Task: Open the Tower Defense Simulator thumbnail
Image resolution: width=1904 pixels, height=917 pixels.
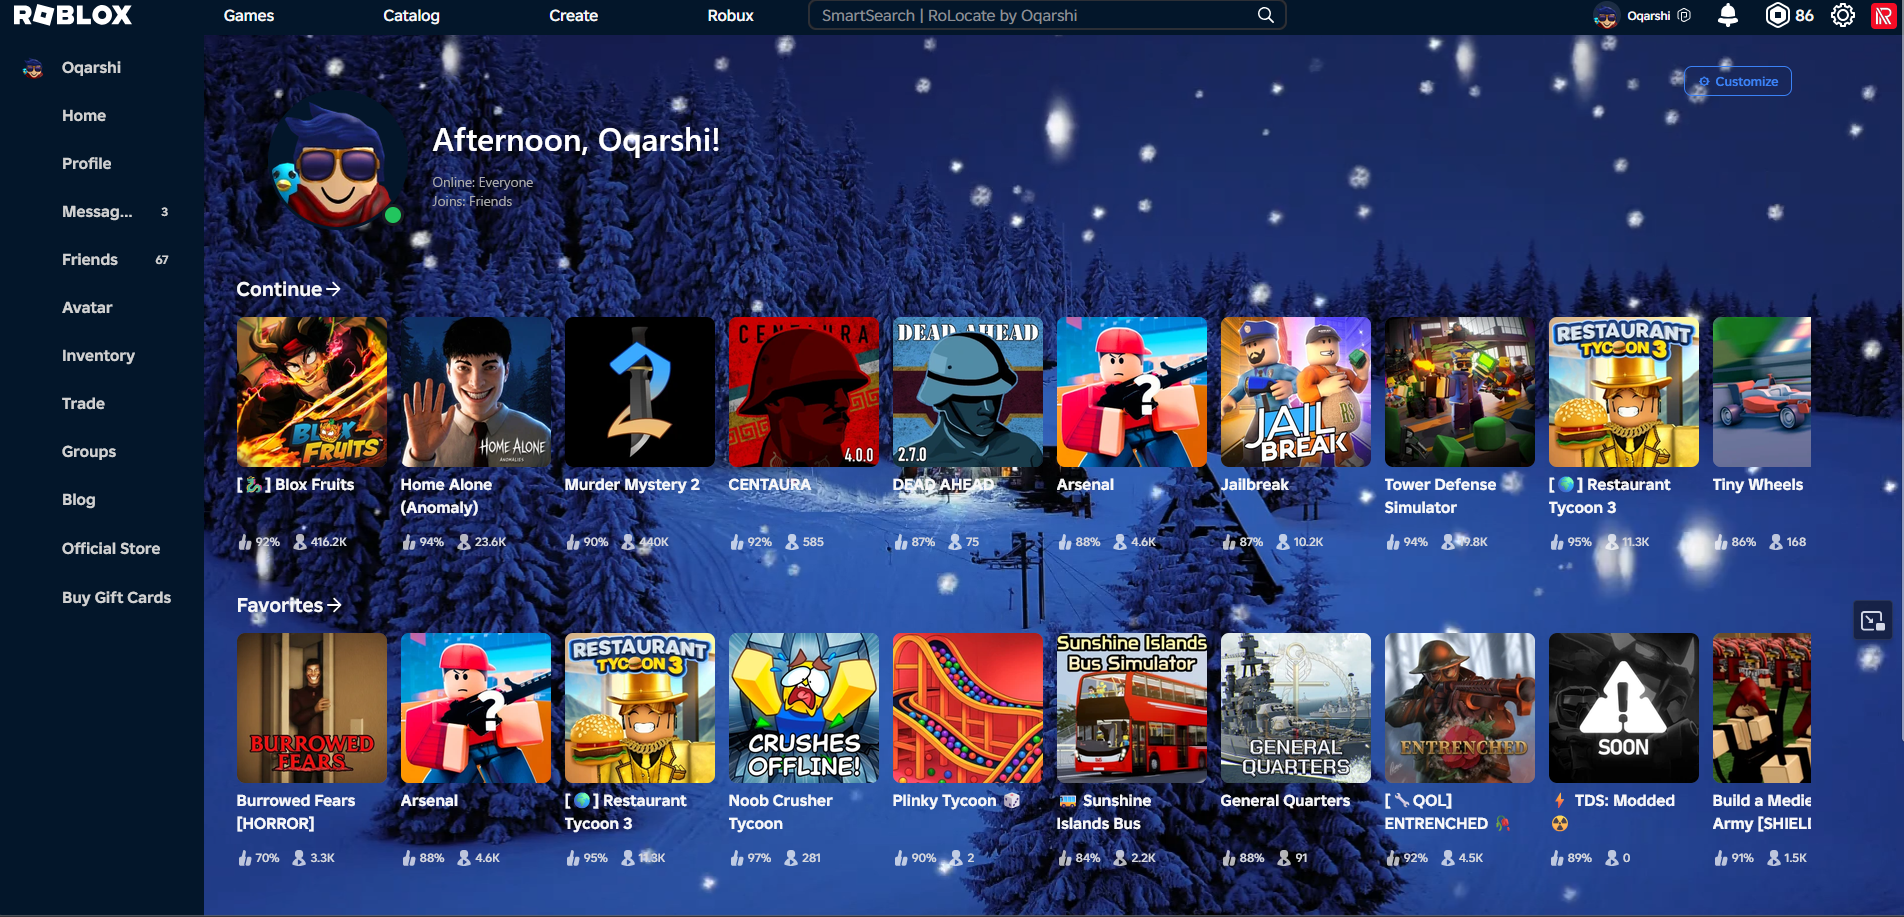Action: point(1460,392)
